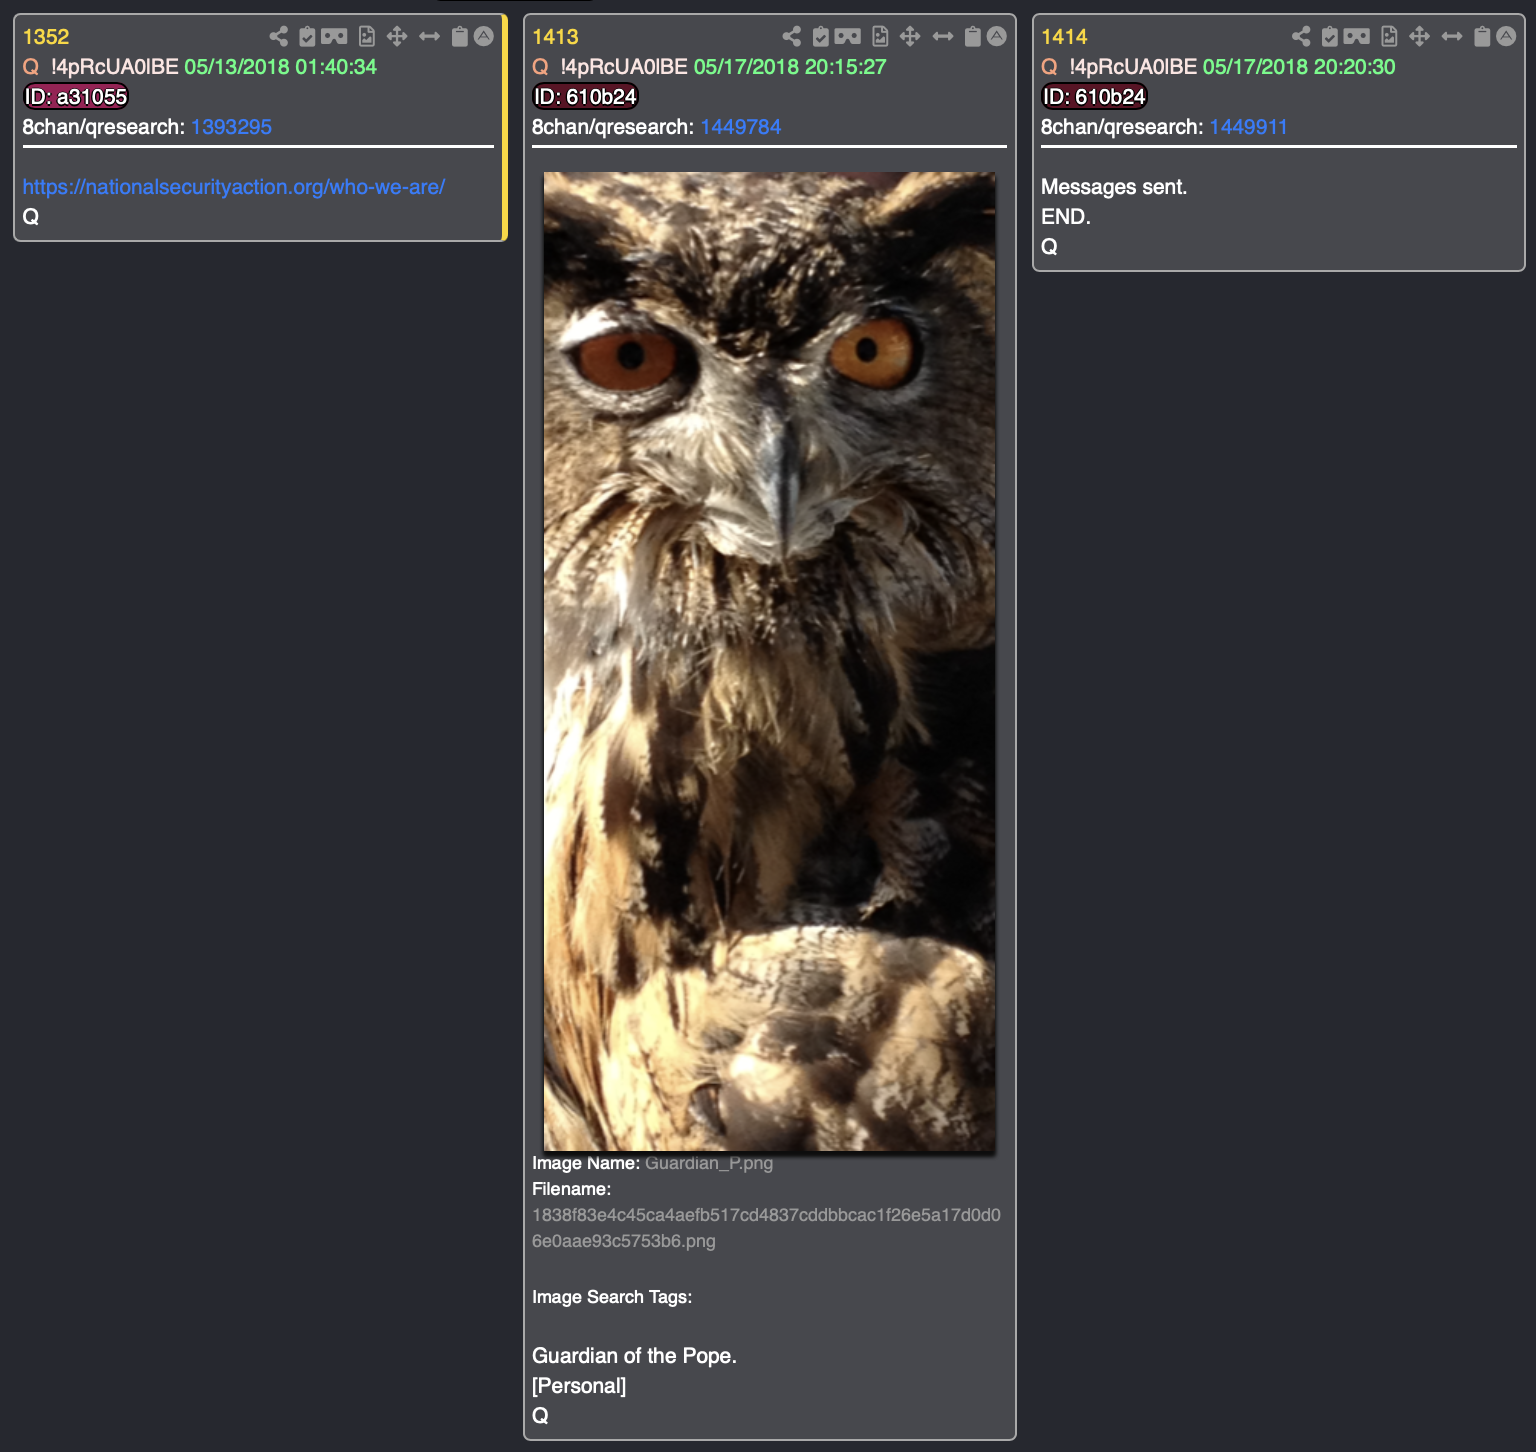
Task: Click image file icon on post 1413
Action: [x=880, y=37]
